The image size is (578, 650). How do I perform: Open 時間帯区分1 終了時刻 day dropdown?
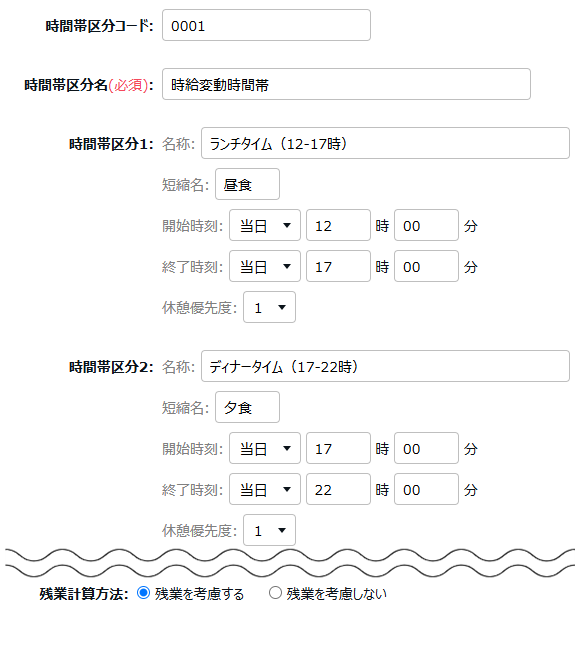(x=265, y=266)
